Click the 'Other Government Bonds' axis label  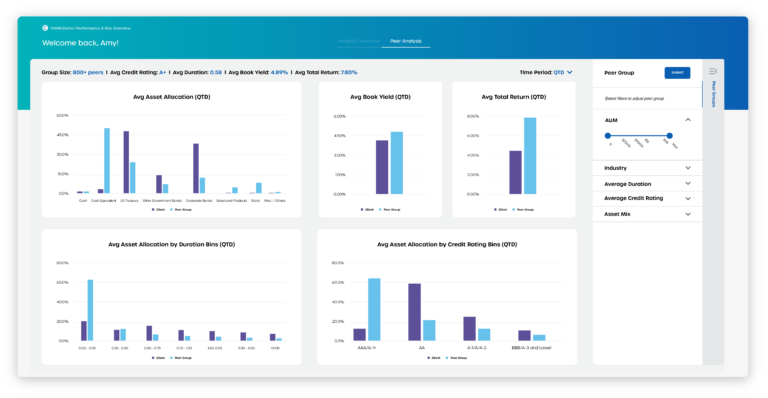click(162, 201)
